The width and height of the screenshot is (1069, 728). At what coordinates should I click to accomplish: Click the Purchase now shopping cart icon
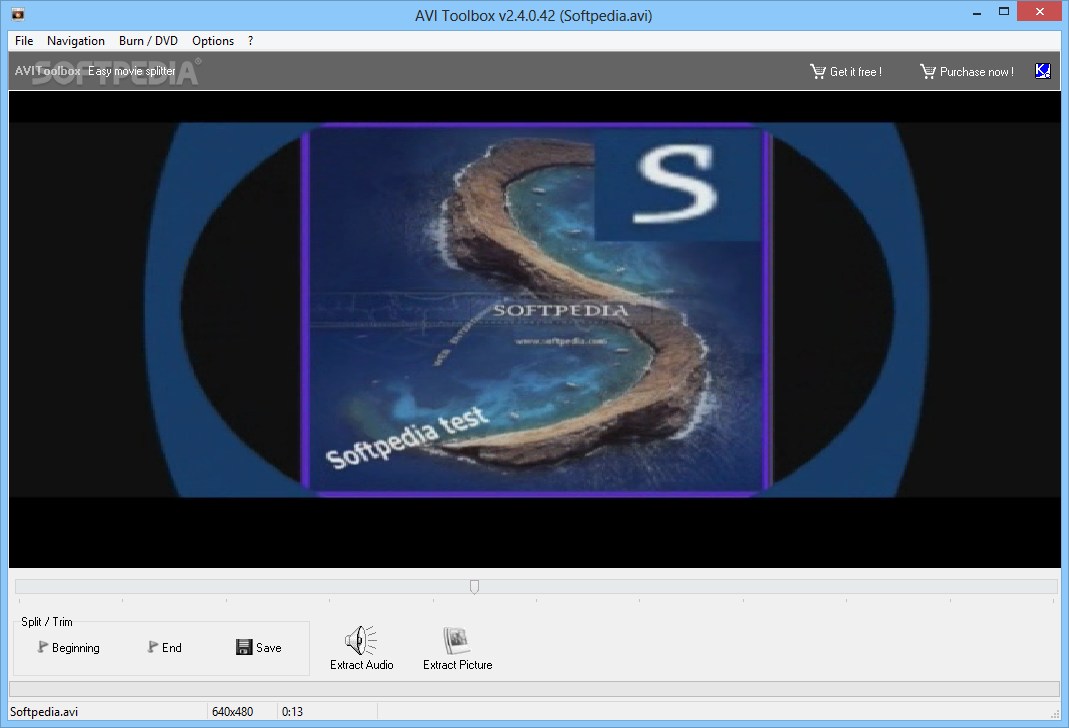click(927, 72)
